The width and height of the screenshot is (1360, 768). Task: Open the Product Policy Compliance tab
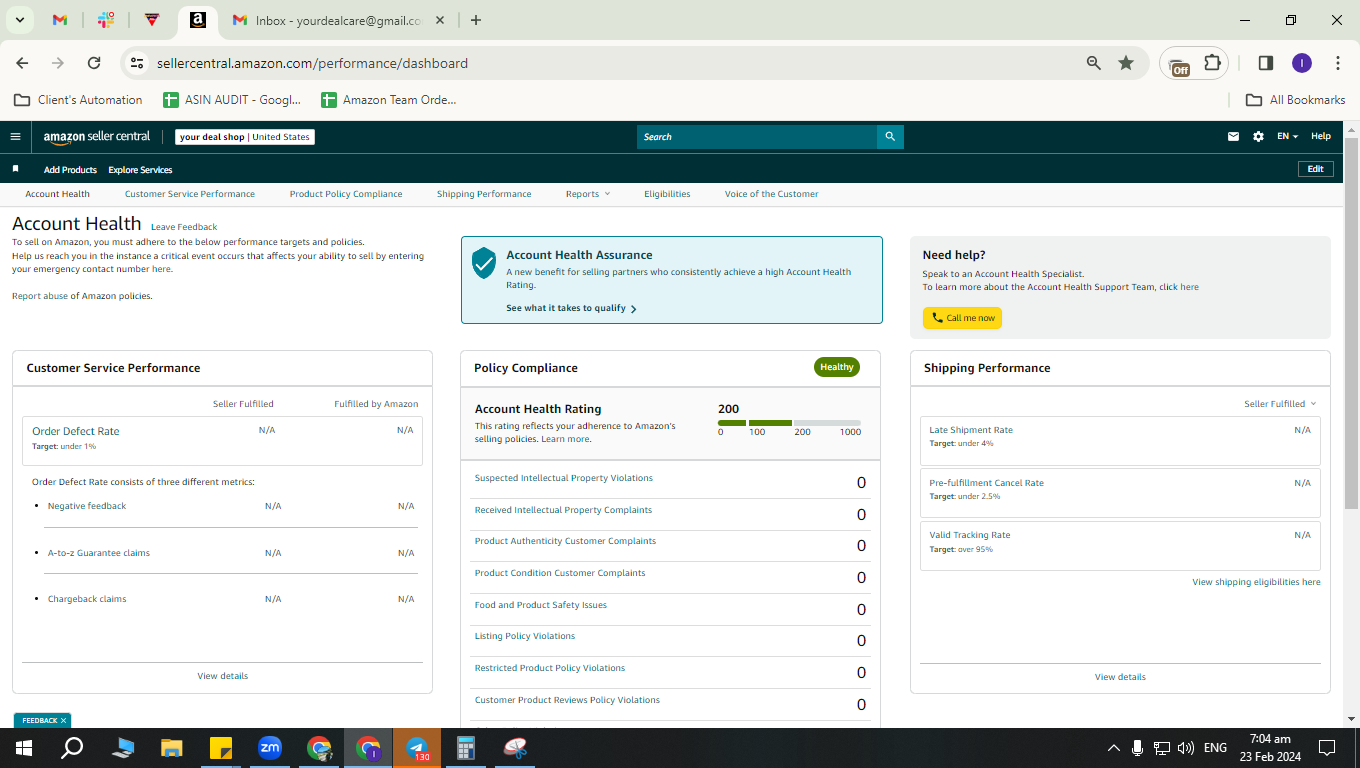[x=346, y=194]
